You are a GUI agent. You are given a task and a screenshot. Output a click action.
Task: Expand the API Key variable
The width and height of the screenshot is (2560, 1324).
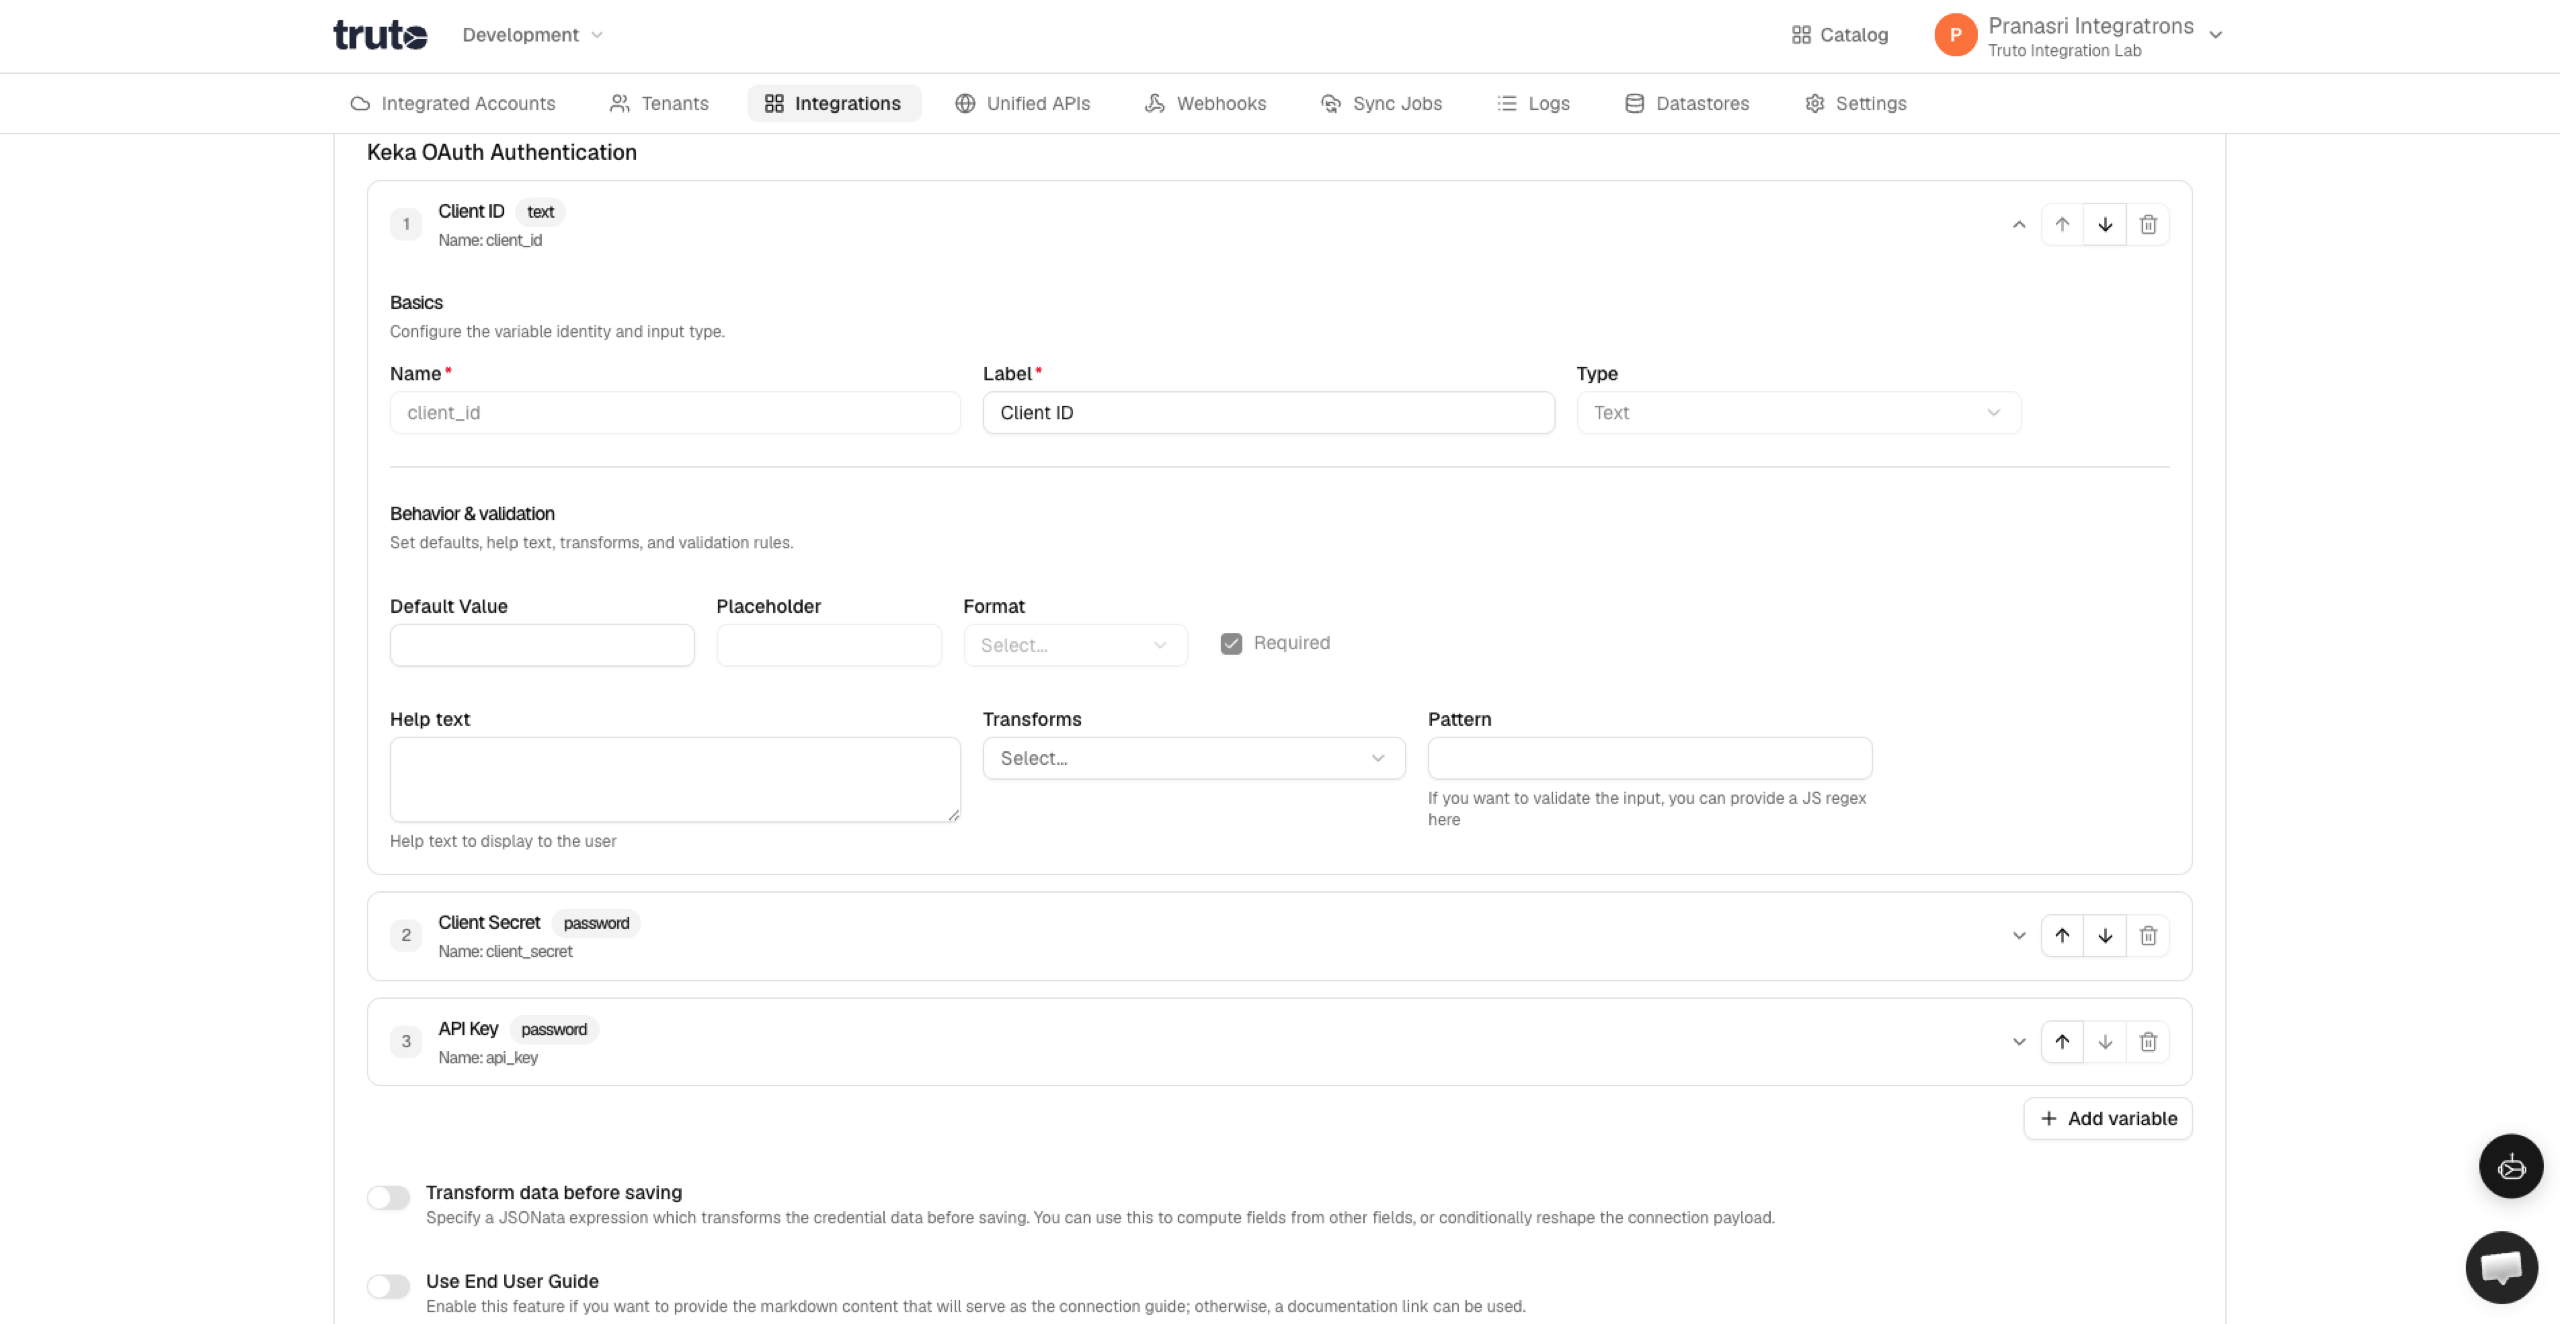point(2019,1042)
